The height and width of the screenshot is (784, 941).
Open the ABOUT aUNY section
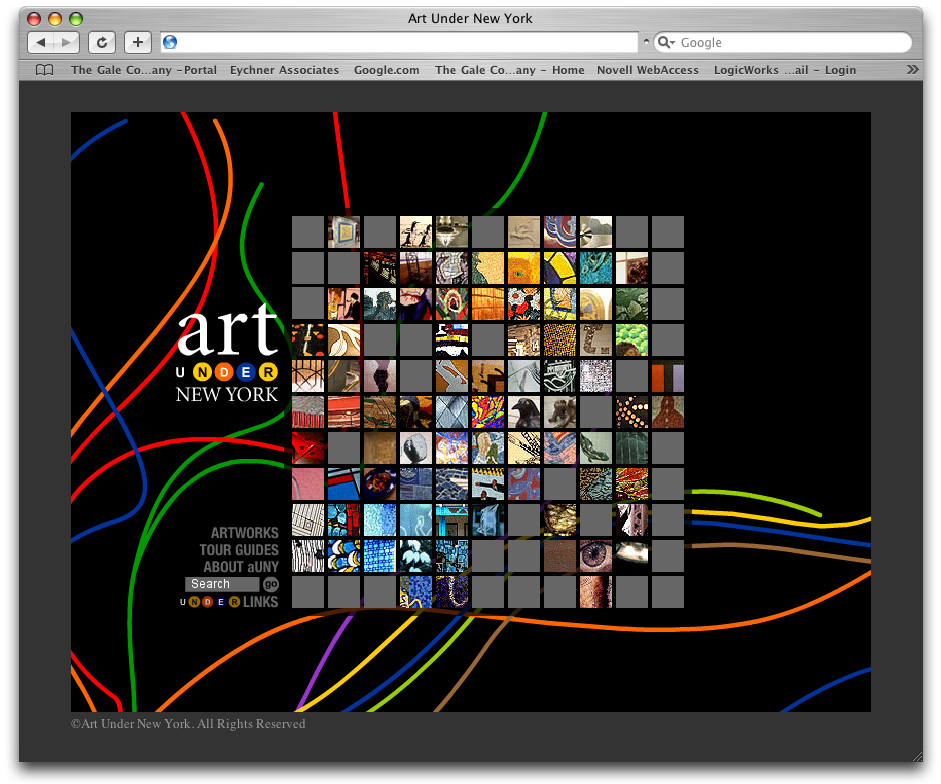(241, 567)
